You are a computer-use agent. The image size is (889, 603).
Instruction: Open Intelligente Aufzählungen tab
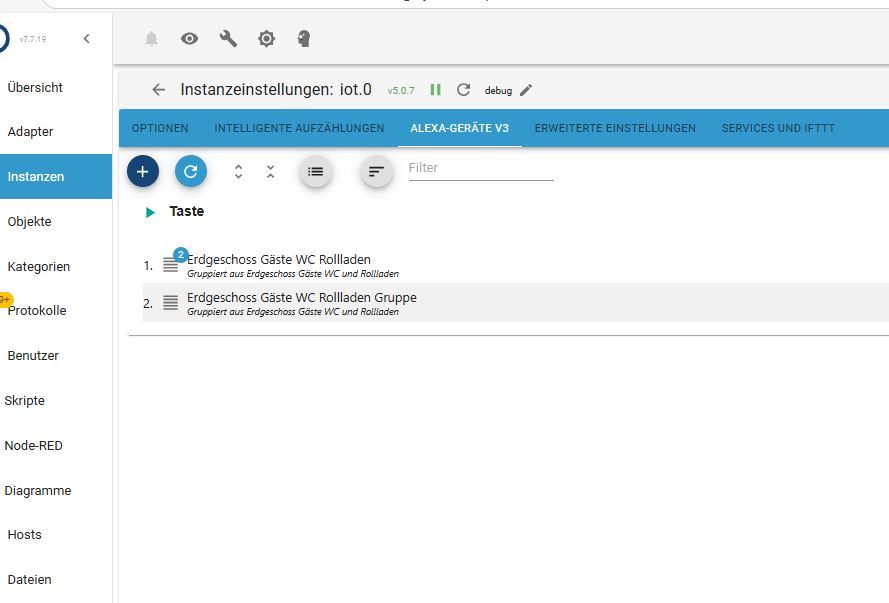(x=299, y=128)
